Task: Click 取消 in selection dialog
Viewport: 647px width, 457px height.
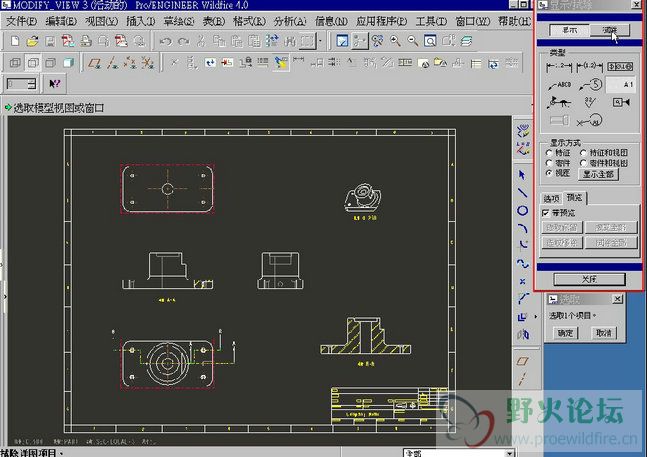Action: 604,332
